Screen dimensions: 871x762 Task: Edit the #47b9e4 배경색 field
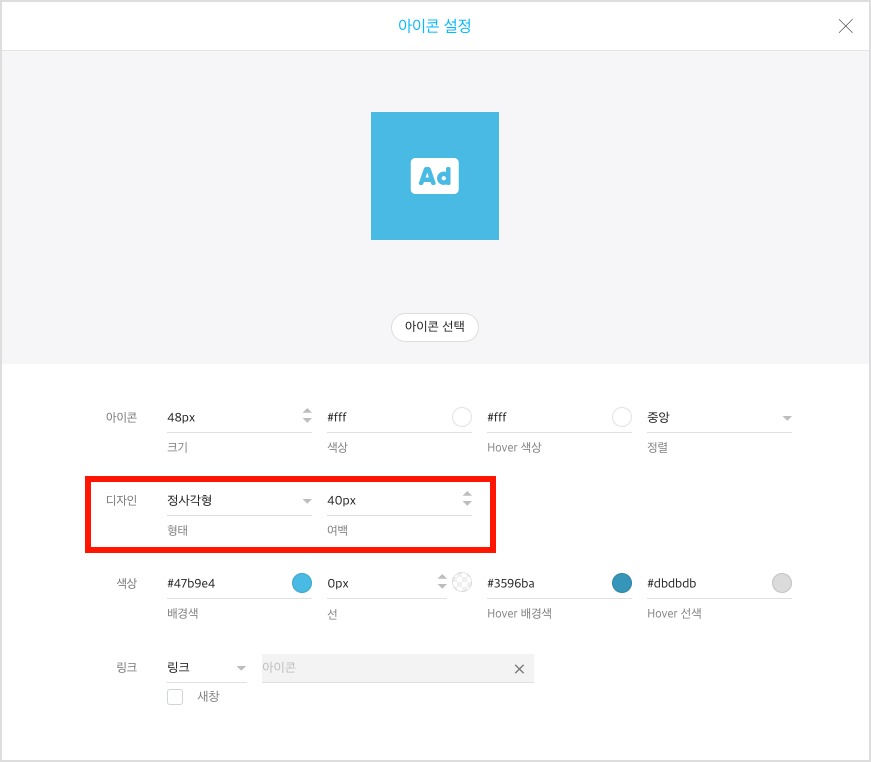tap(228, 584)
